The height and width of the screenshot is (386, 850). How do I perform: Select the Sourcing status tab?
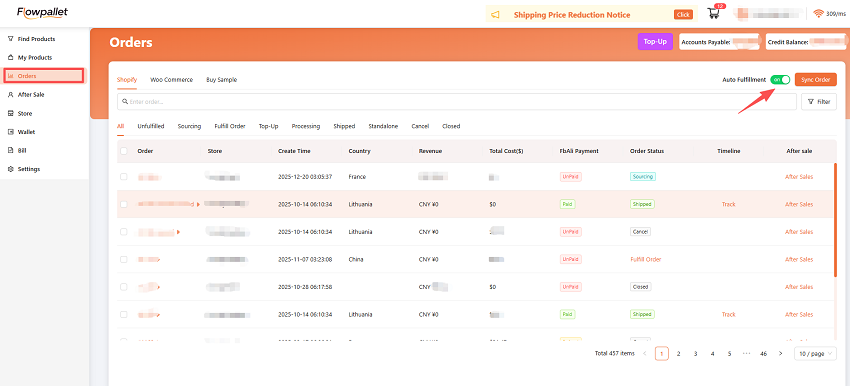coord(189,126)
